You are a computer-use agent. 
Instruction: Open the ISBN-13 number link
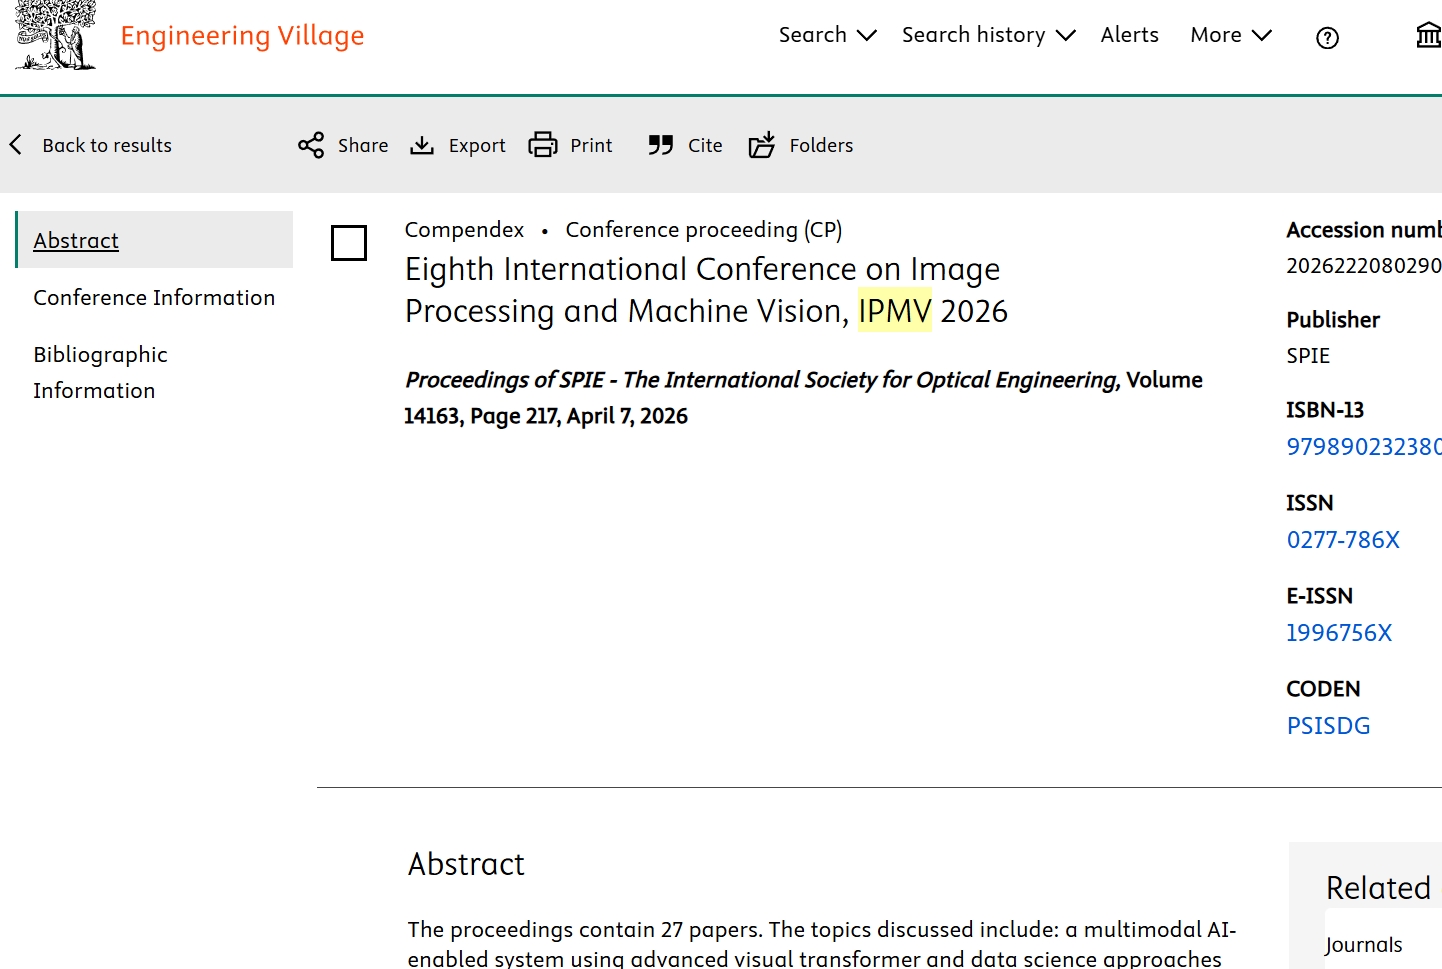[x=1364, y=447]
